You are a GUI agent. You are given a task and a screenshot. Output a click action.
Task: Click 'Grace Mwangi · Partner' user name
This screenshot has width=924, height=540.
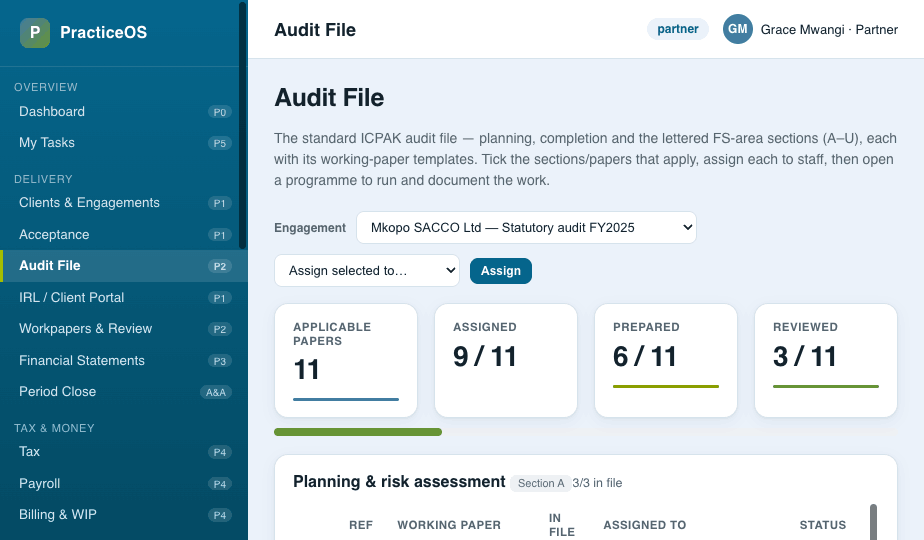point(829,29)
